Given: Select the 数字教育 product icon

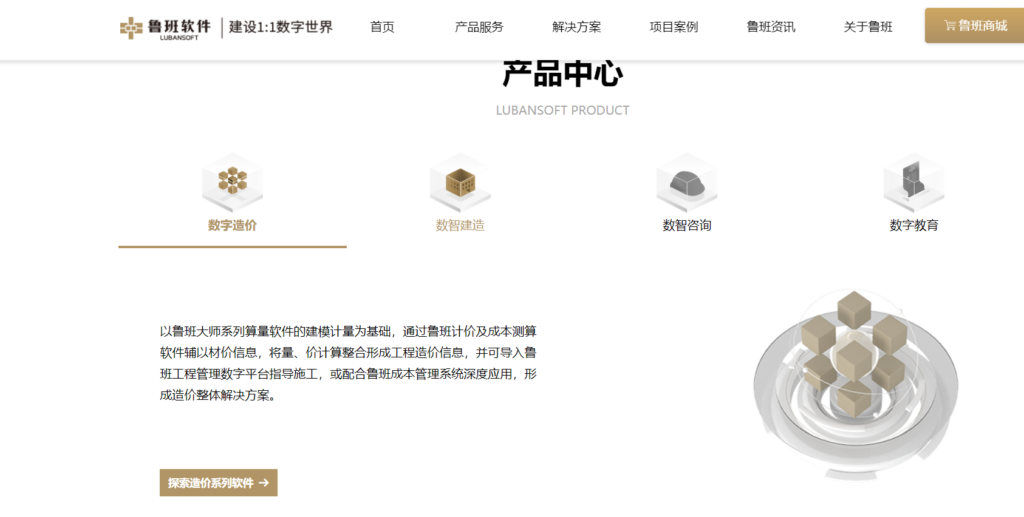Looking at the screenshot, I should point(914,181).
